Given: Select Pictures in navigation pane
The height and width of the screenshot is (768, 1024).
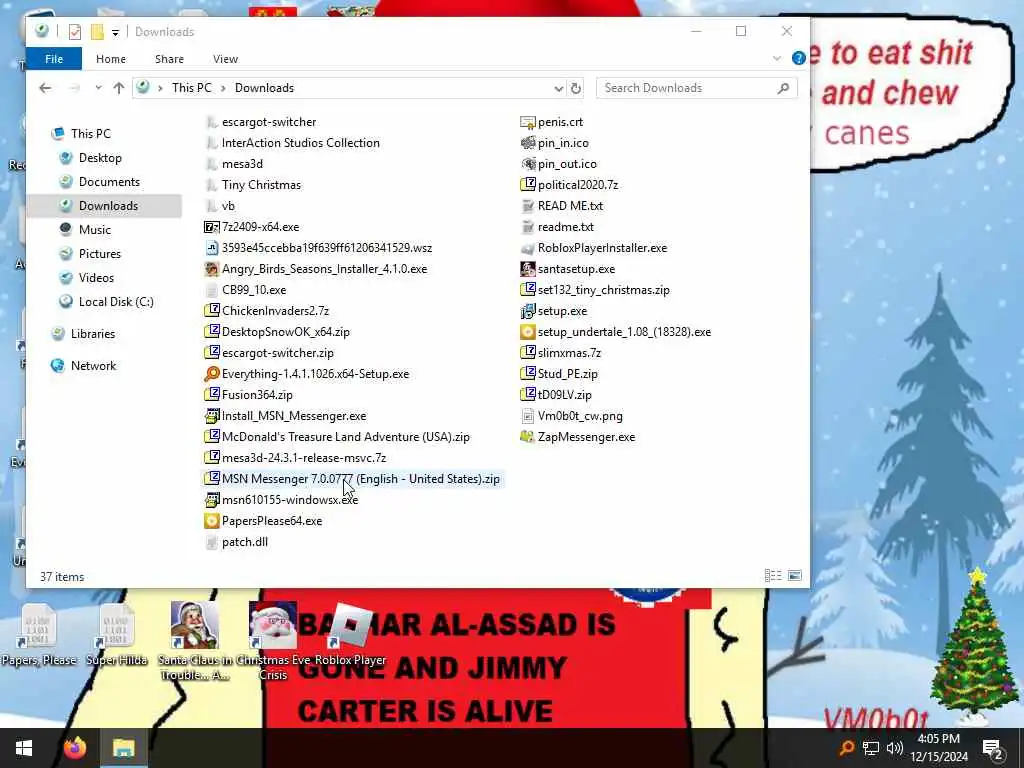Looking at the screenshot, I should click(x=99, y=253).
